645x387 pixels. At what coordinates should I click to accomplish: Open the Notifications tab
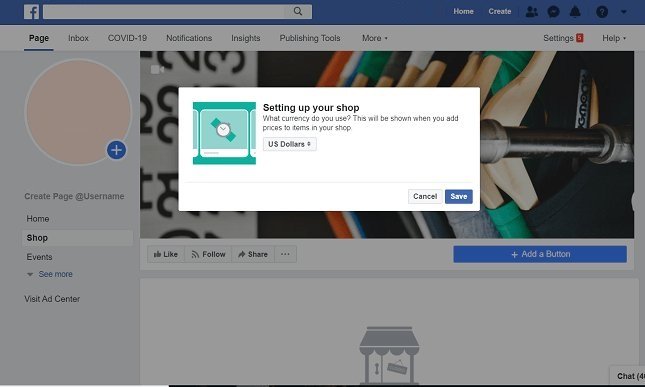(x=189, y=38)
